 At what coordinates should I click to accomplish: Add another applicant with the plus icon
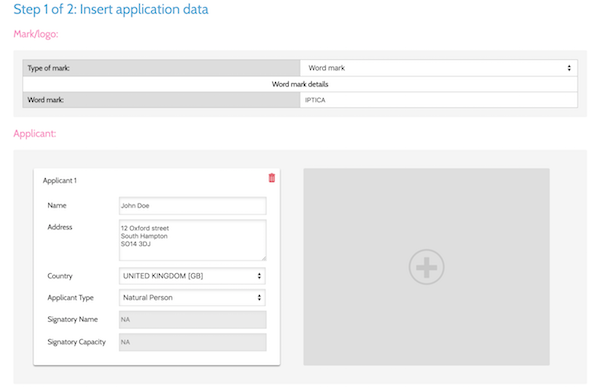426,267
